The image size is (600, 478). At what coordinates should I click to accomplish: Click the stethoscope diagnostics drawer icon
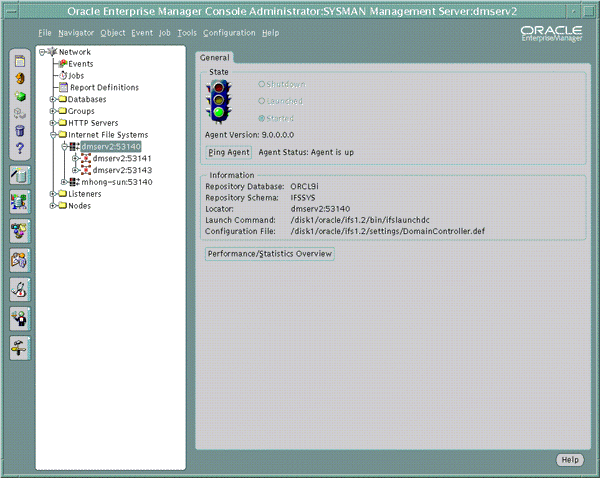(x=20, y=289)
